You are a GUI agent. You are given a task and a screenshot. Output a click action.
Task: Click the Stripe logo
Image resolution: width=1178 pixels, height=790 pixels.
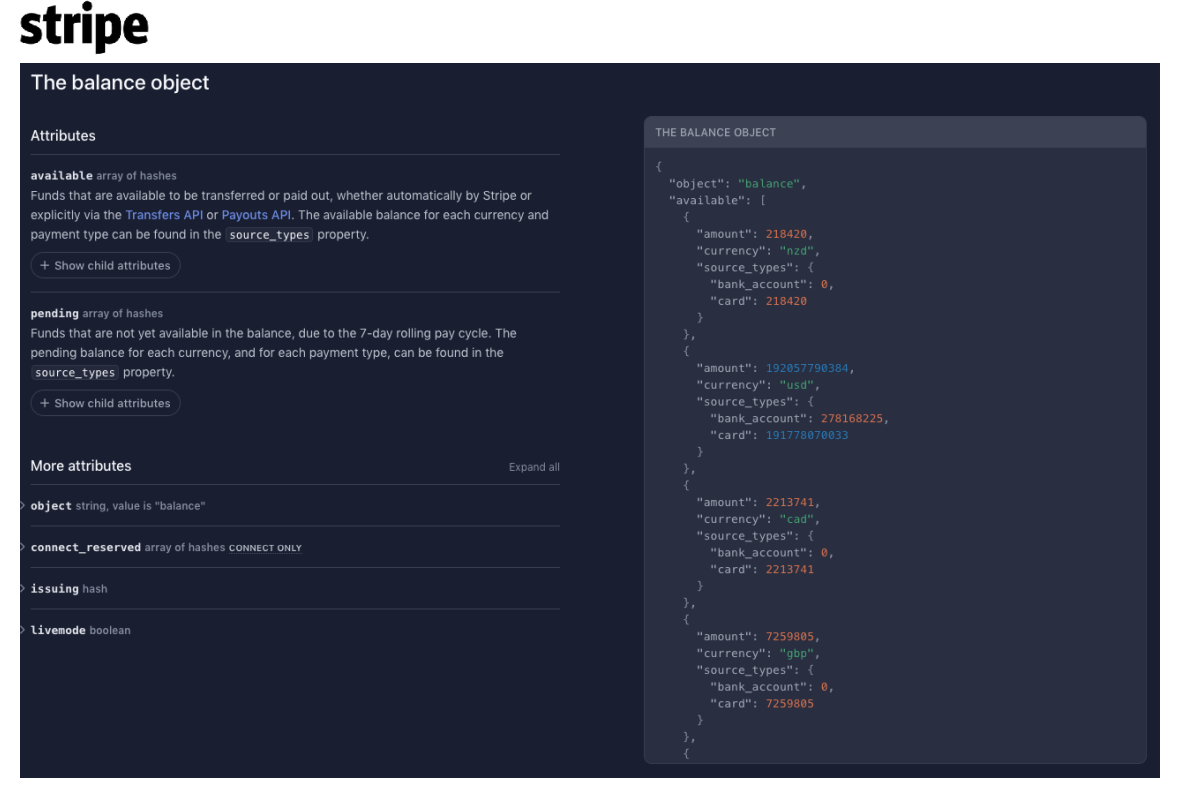click(x=84, y=27)
